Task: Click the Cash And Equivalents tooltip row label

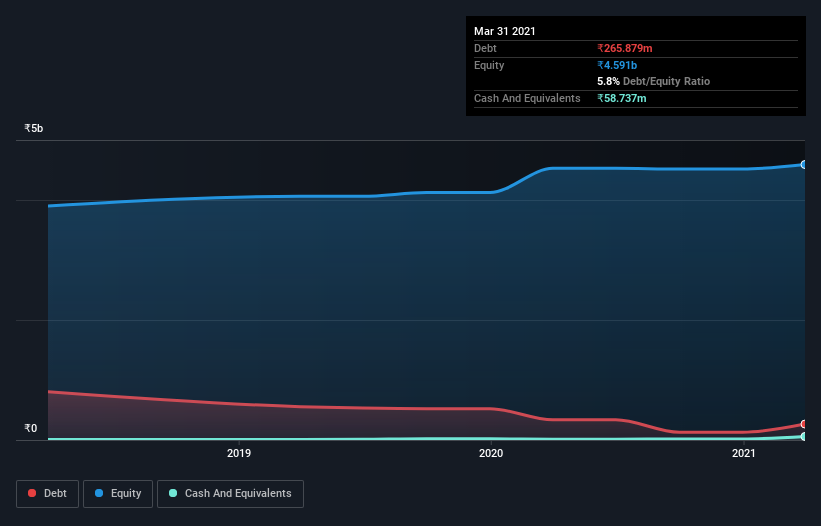Action: point(527,98)
